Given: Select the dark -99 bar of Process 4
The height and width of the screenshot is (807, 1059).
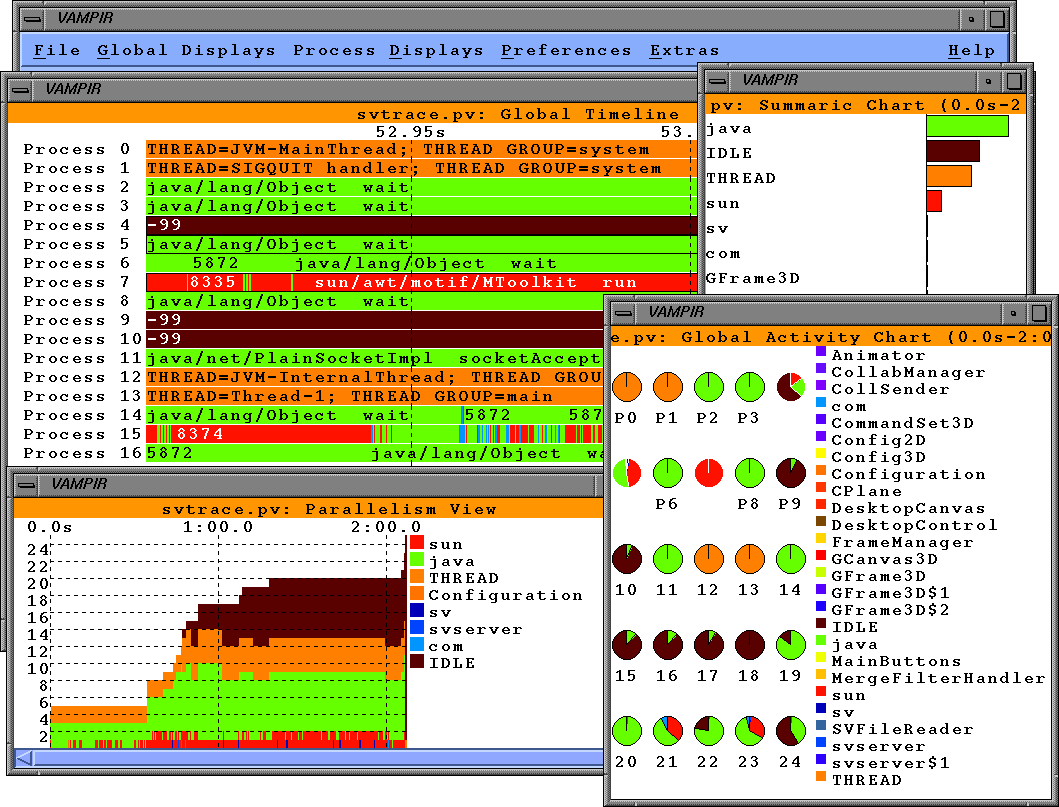Looking at the screenshot, I should point(421,226).
